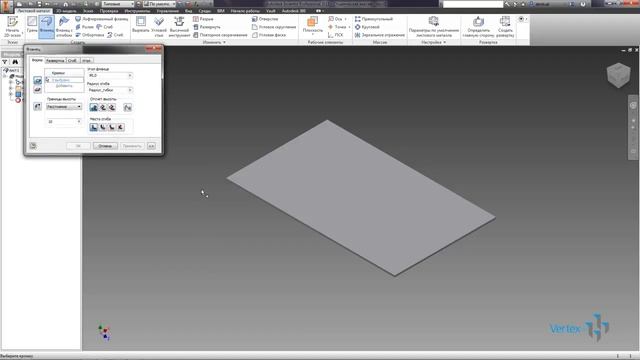Select third height datum option
Screen dimensions: 640x360
click(112, 107)
